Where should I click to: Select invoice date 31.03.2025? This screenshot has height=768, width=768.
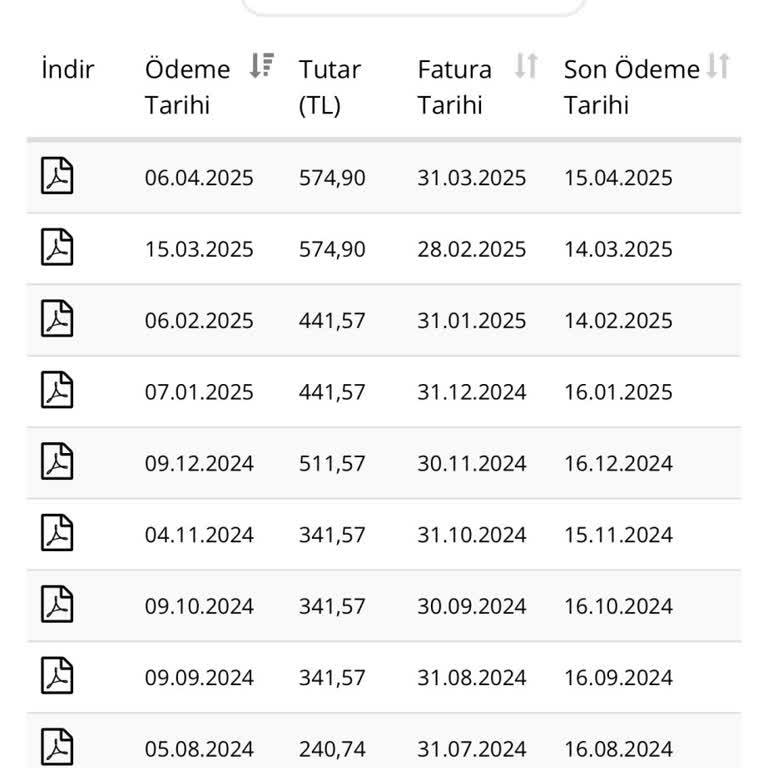pos(472,178)
